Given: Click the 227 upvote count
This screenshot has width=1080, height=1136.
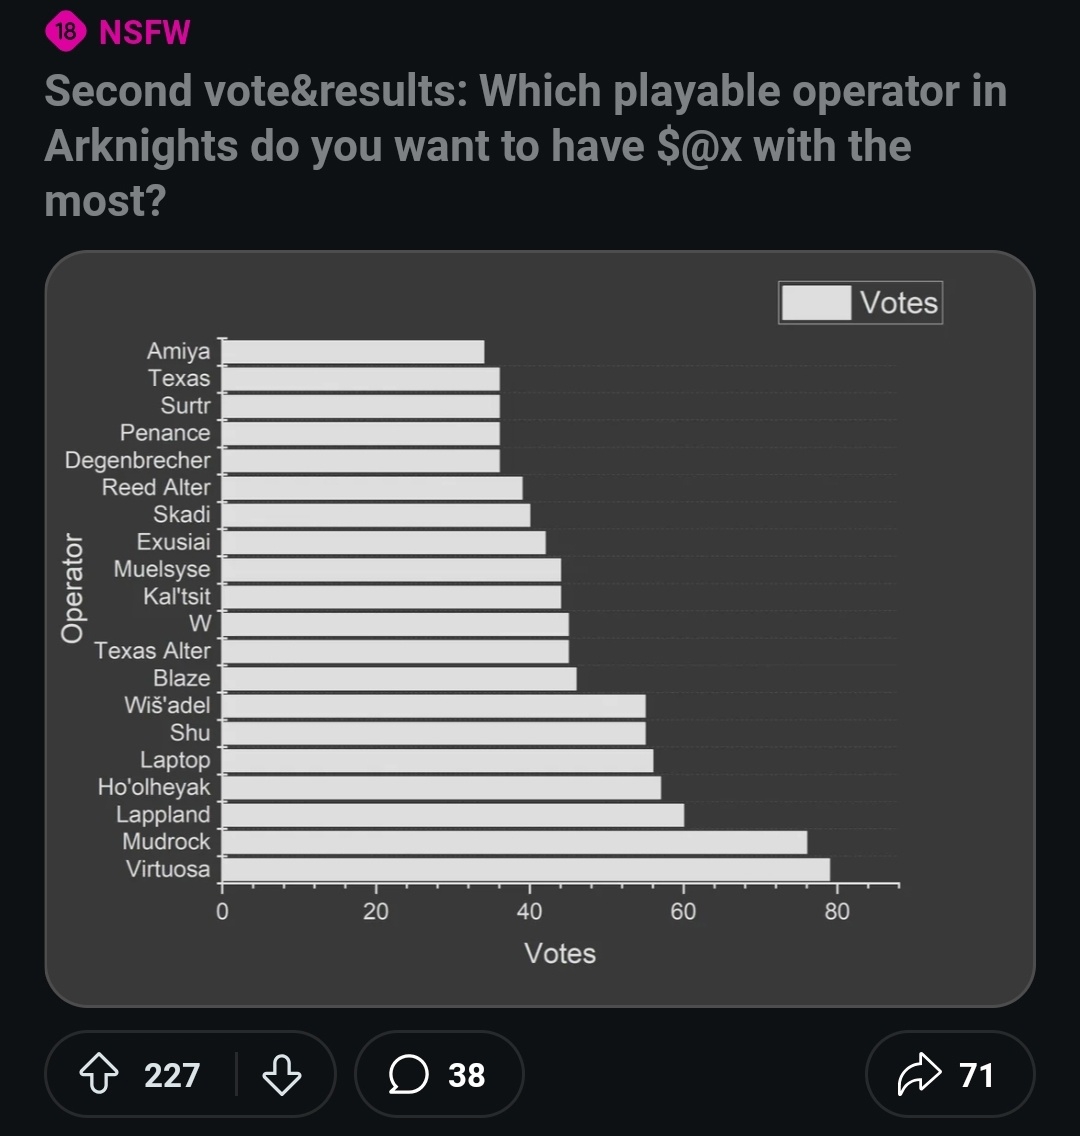Looking at the screenshot, I should pos(172,1075).
